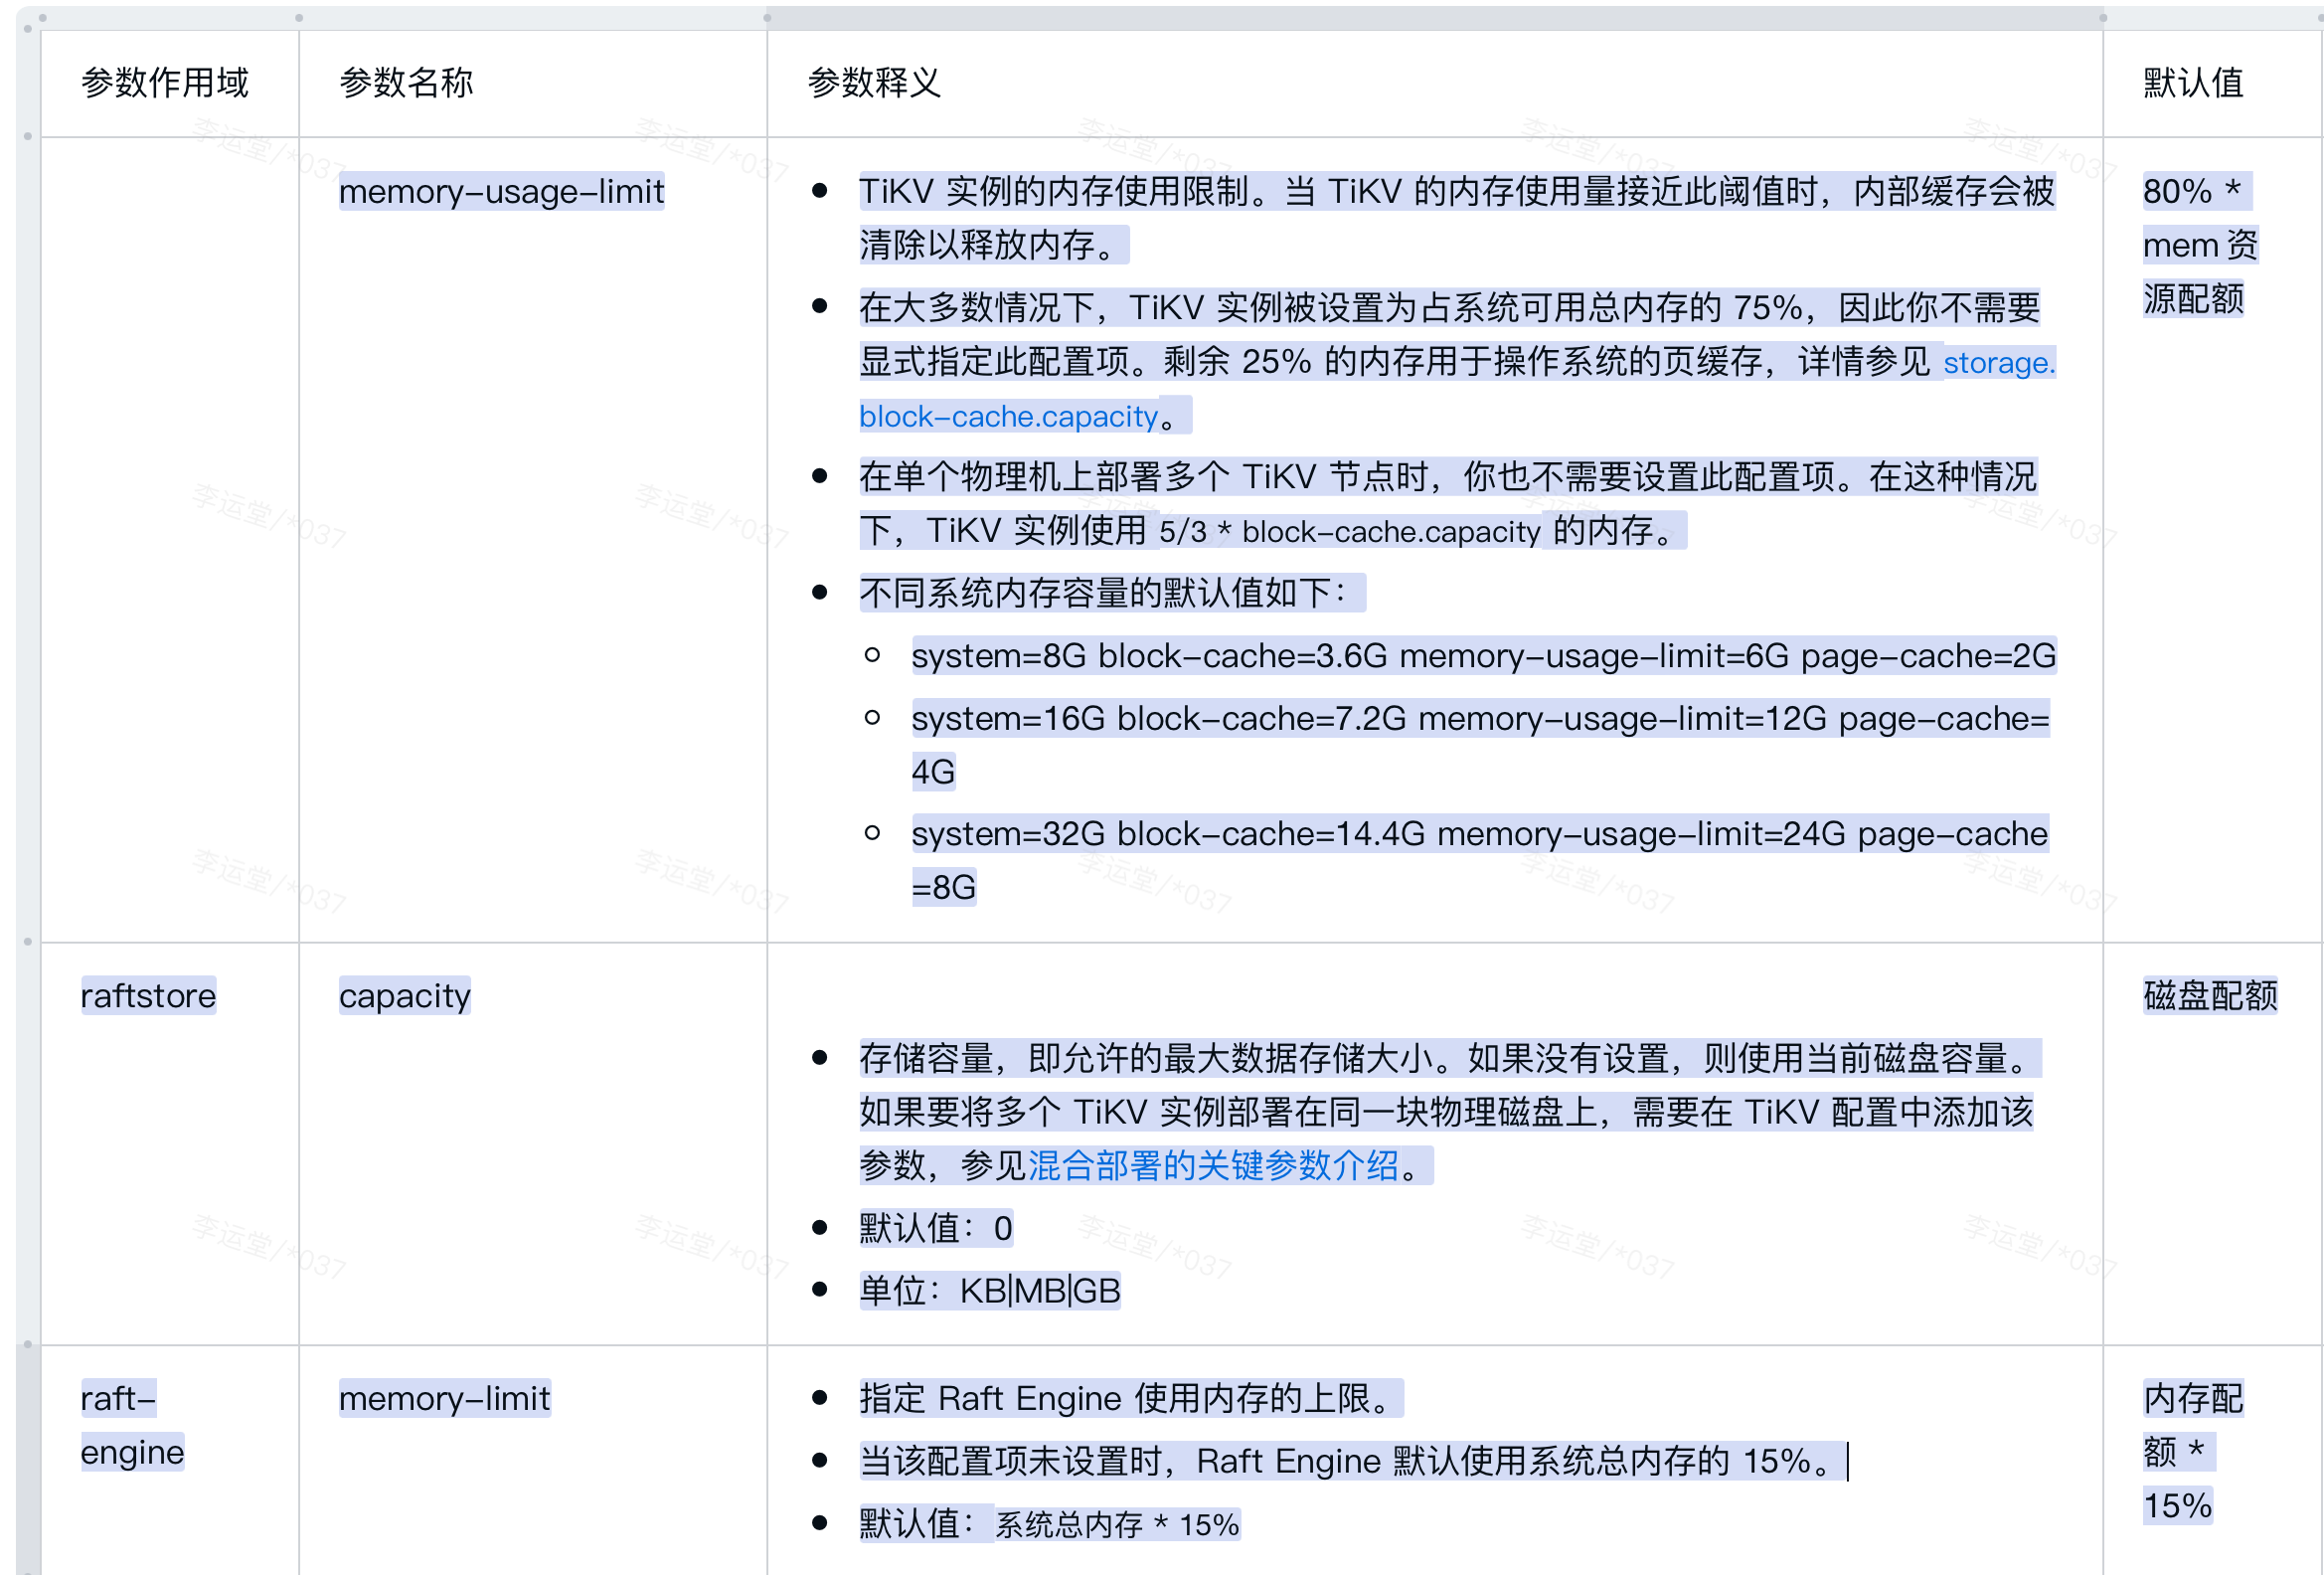
Task: Click insert-column dot between 参数名称 and 参数释义
Action: click(x=767, y=18)
